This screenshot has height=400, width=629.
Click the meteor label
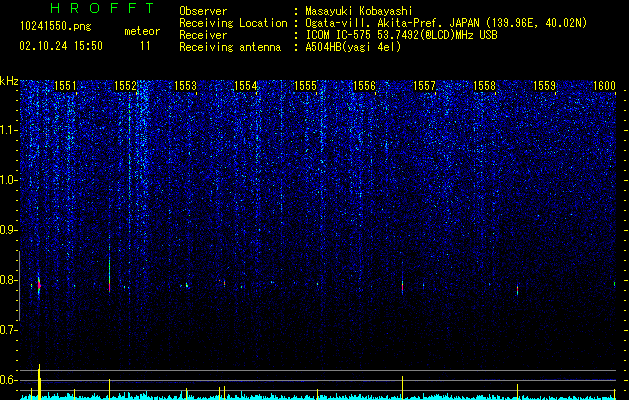(x=142, y=31)
